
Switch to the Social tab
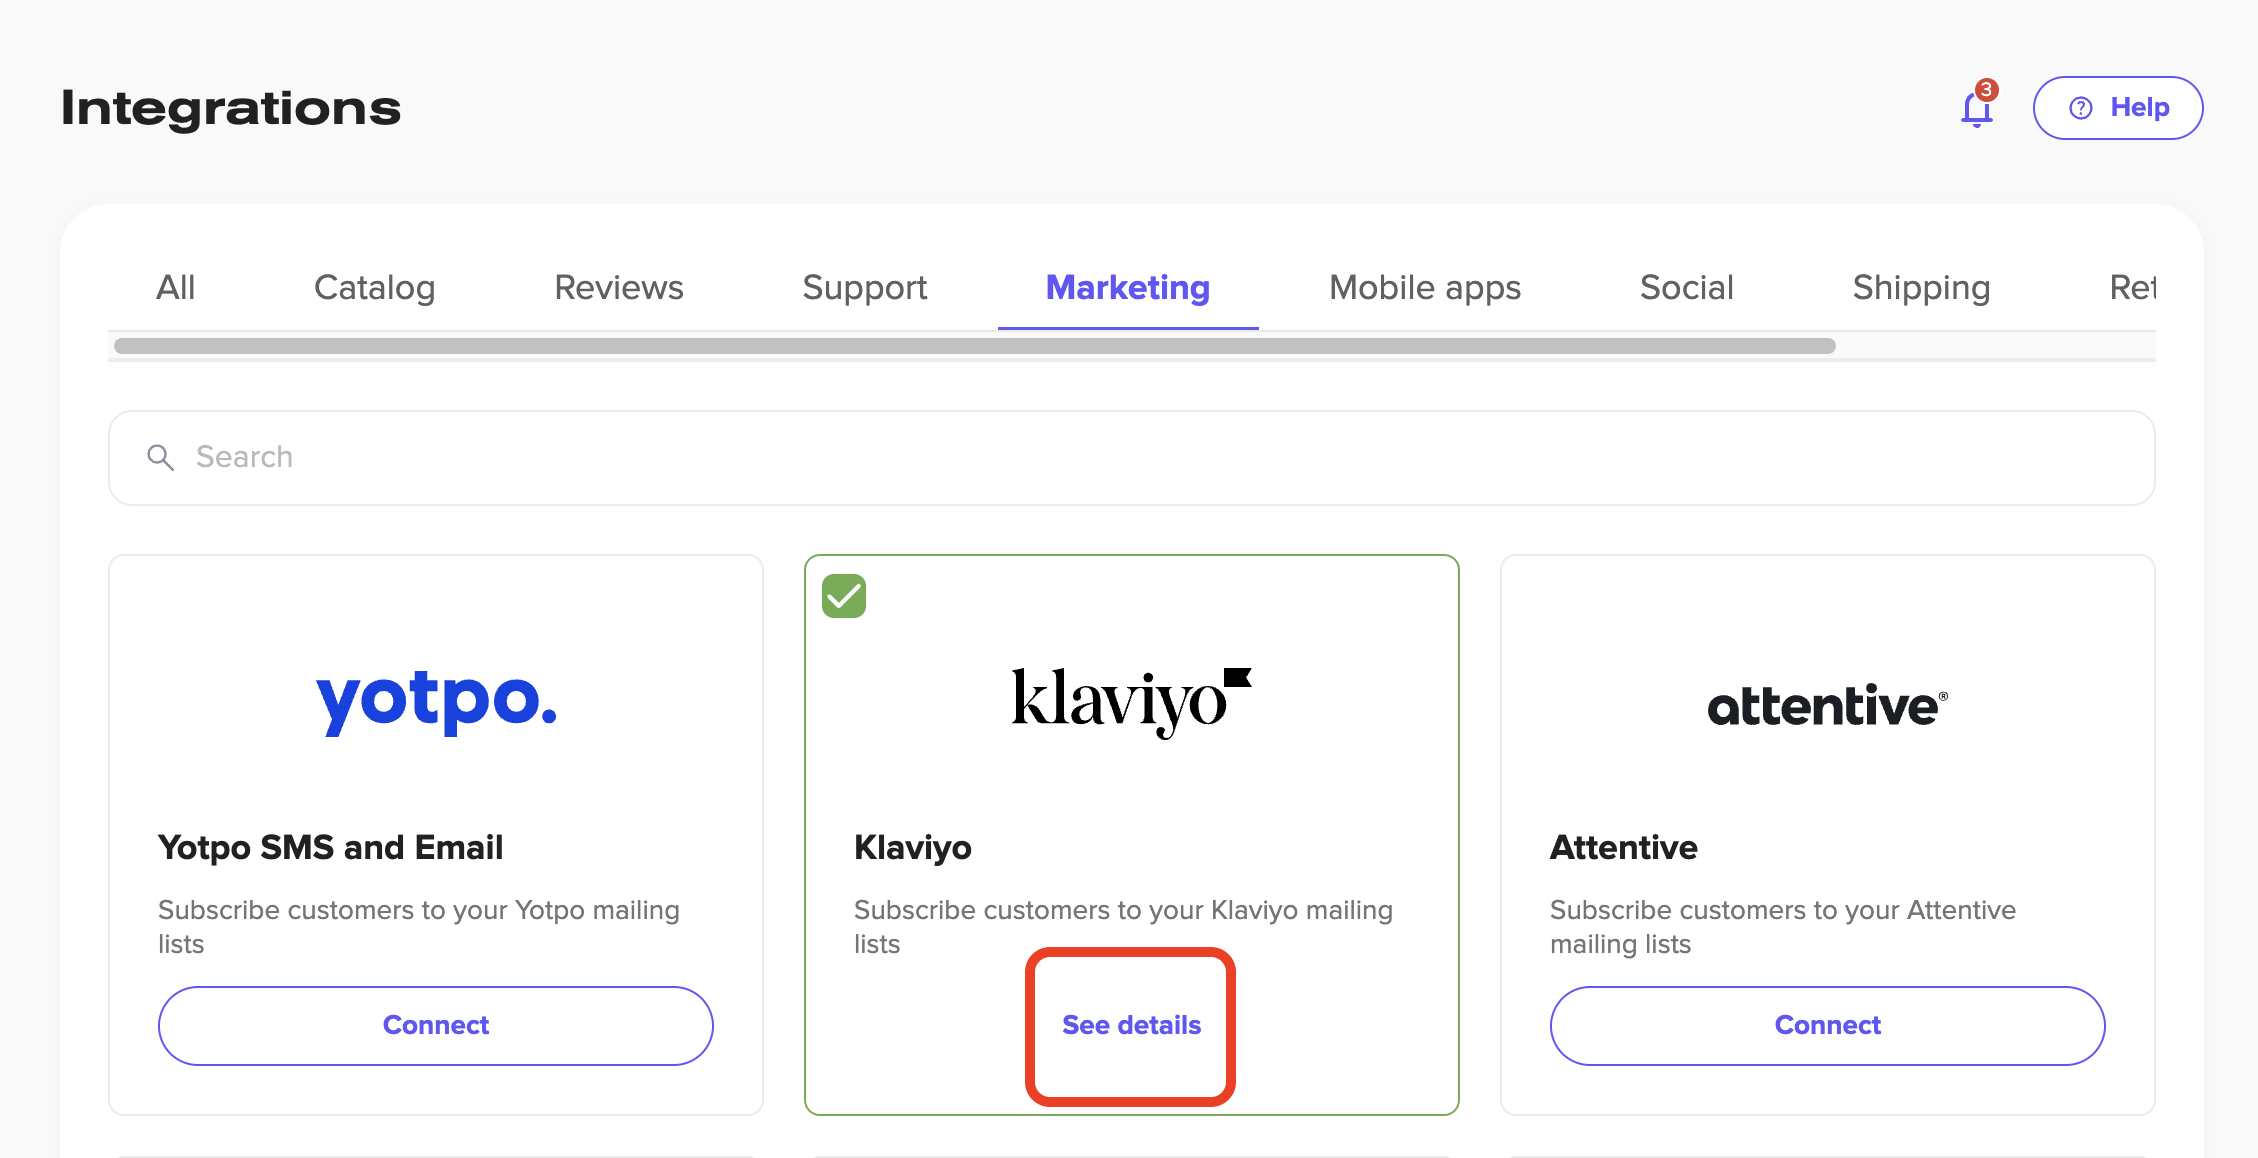1687,288
